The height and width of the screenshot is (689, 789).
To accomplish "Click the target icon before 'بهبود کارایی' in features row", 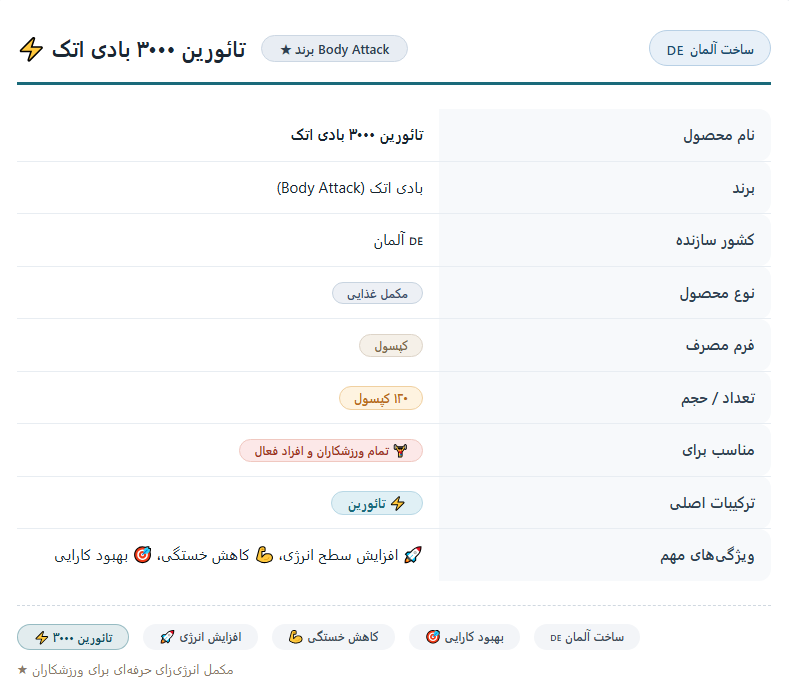I will coord(143,555).
